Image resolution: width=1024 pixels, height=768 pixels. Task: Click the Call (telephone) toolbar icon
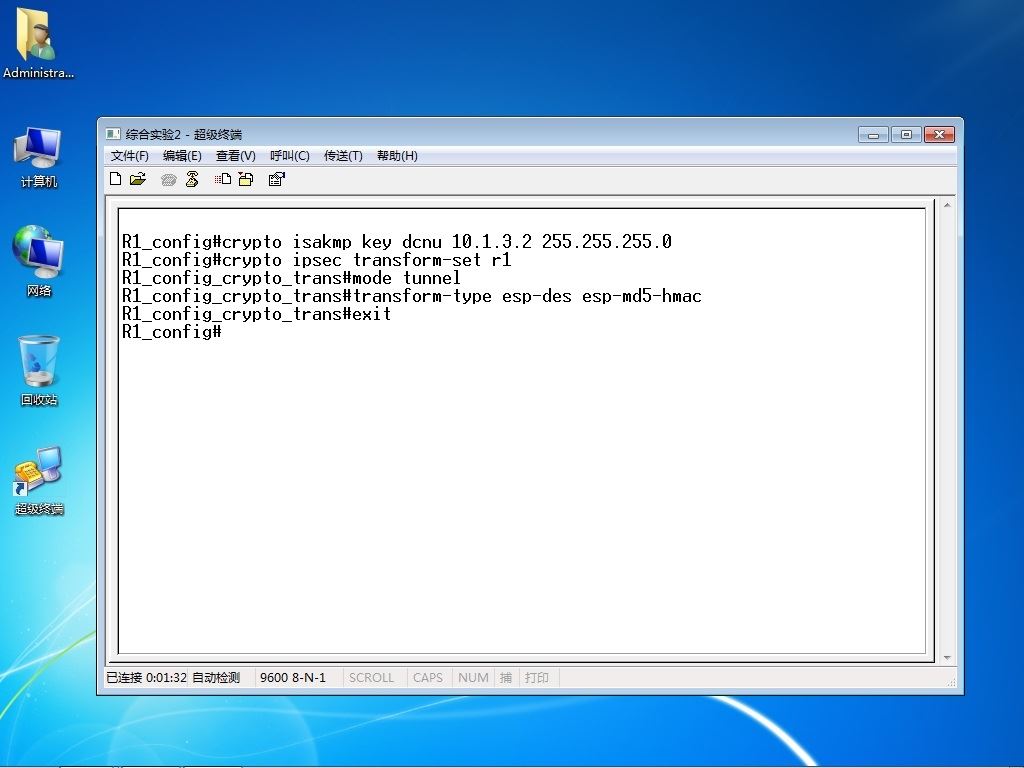coord(168,180)
